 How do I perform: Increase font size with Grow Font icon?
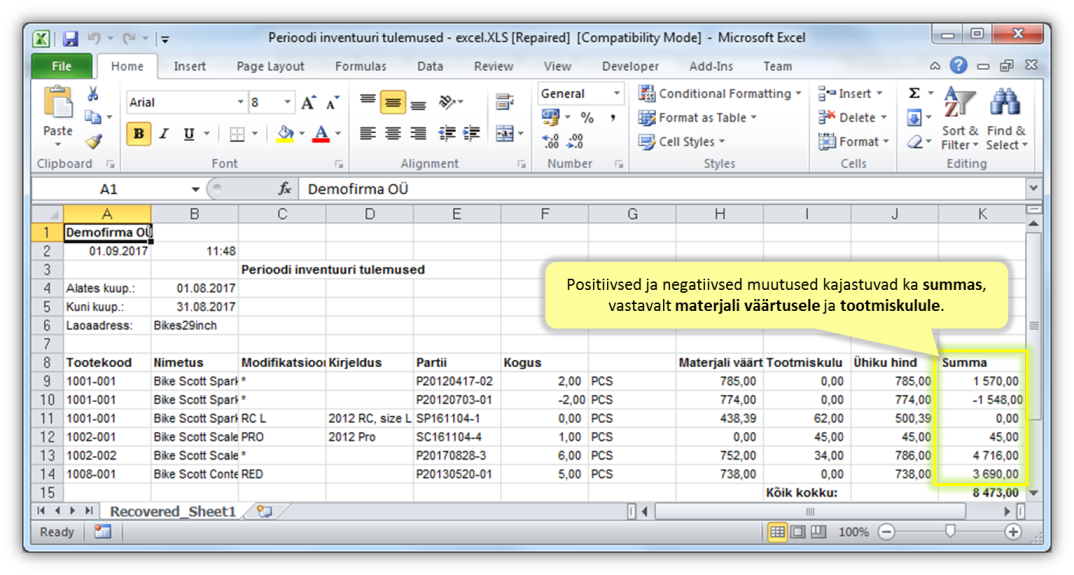tap(308, 103)
